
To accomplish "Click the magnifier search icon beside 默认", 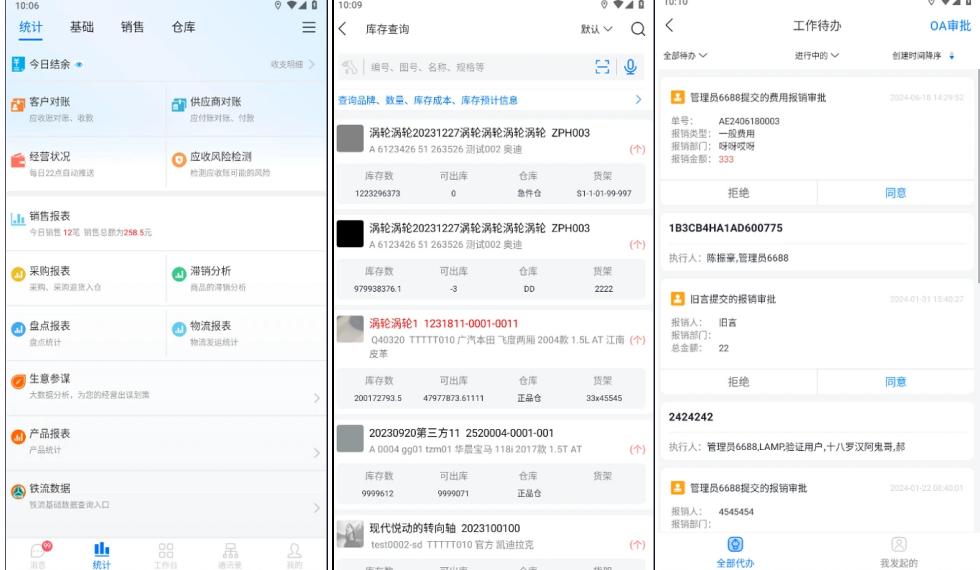I will click(637, 29).
